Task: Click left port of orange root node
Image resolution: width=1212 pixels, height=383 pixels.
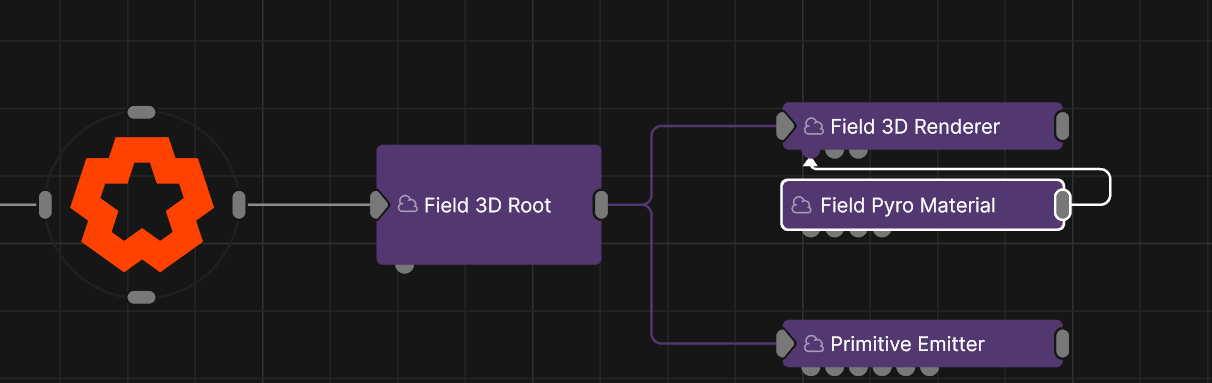Action: coord(45,204)
